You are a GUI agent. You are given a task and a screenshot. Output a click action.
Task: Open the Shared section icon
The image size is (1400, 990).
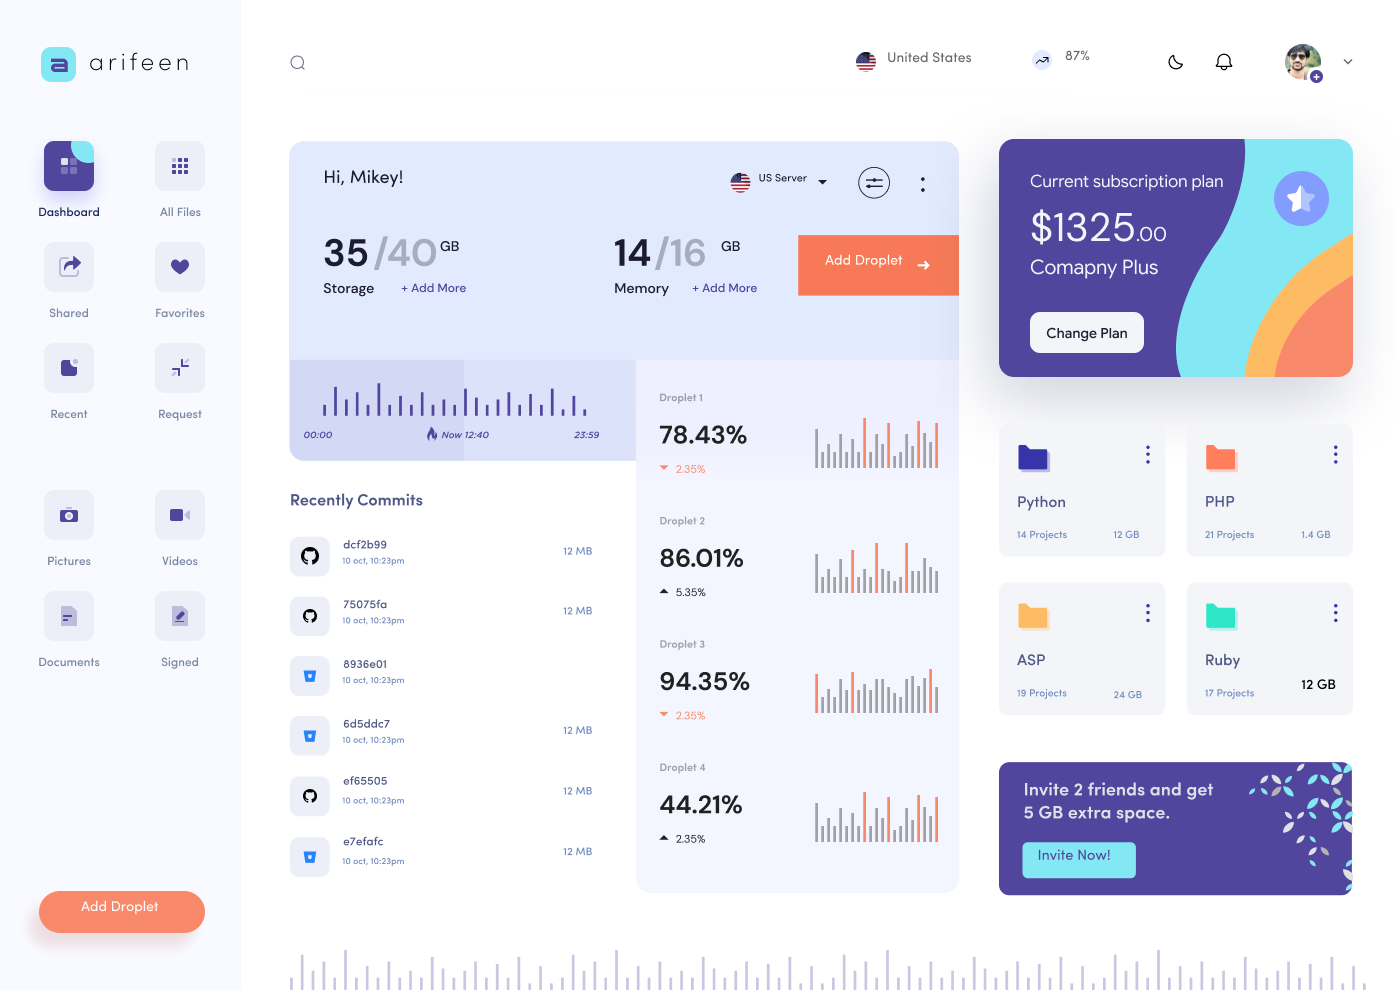pos(68,267)
